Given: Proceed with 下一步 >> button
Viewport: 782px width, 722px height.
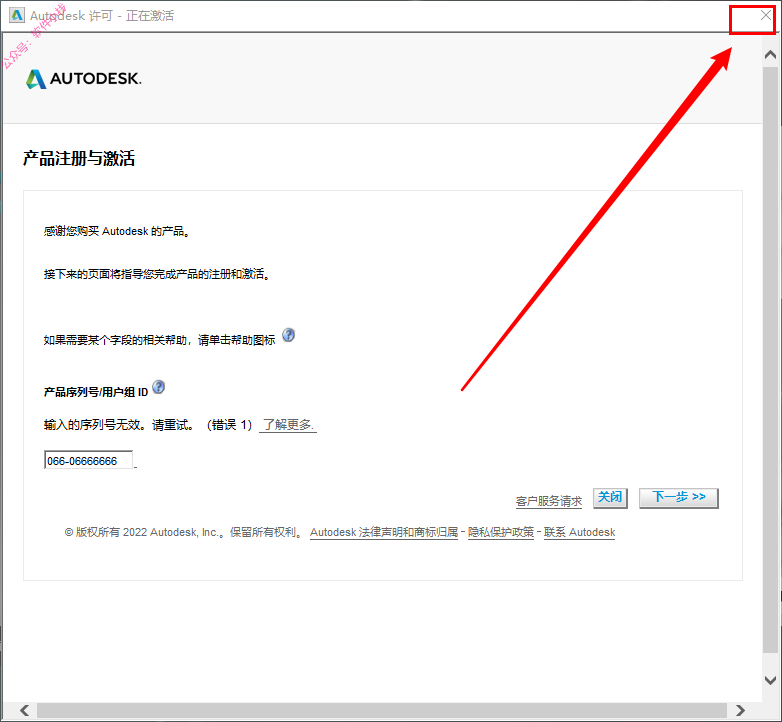Looking at the screenshot, I should (x=679, y=498).
